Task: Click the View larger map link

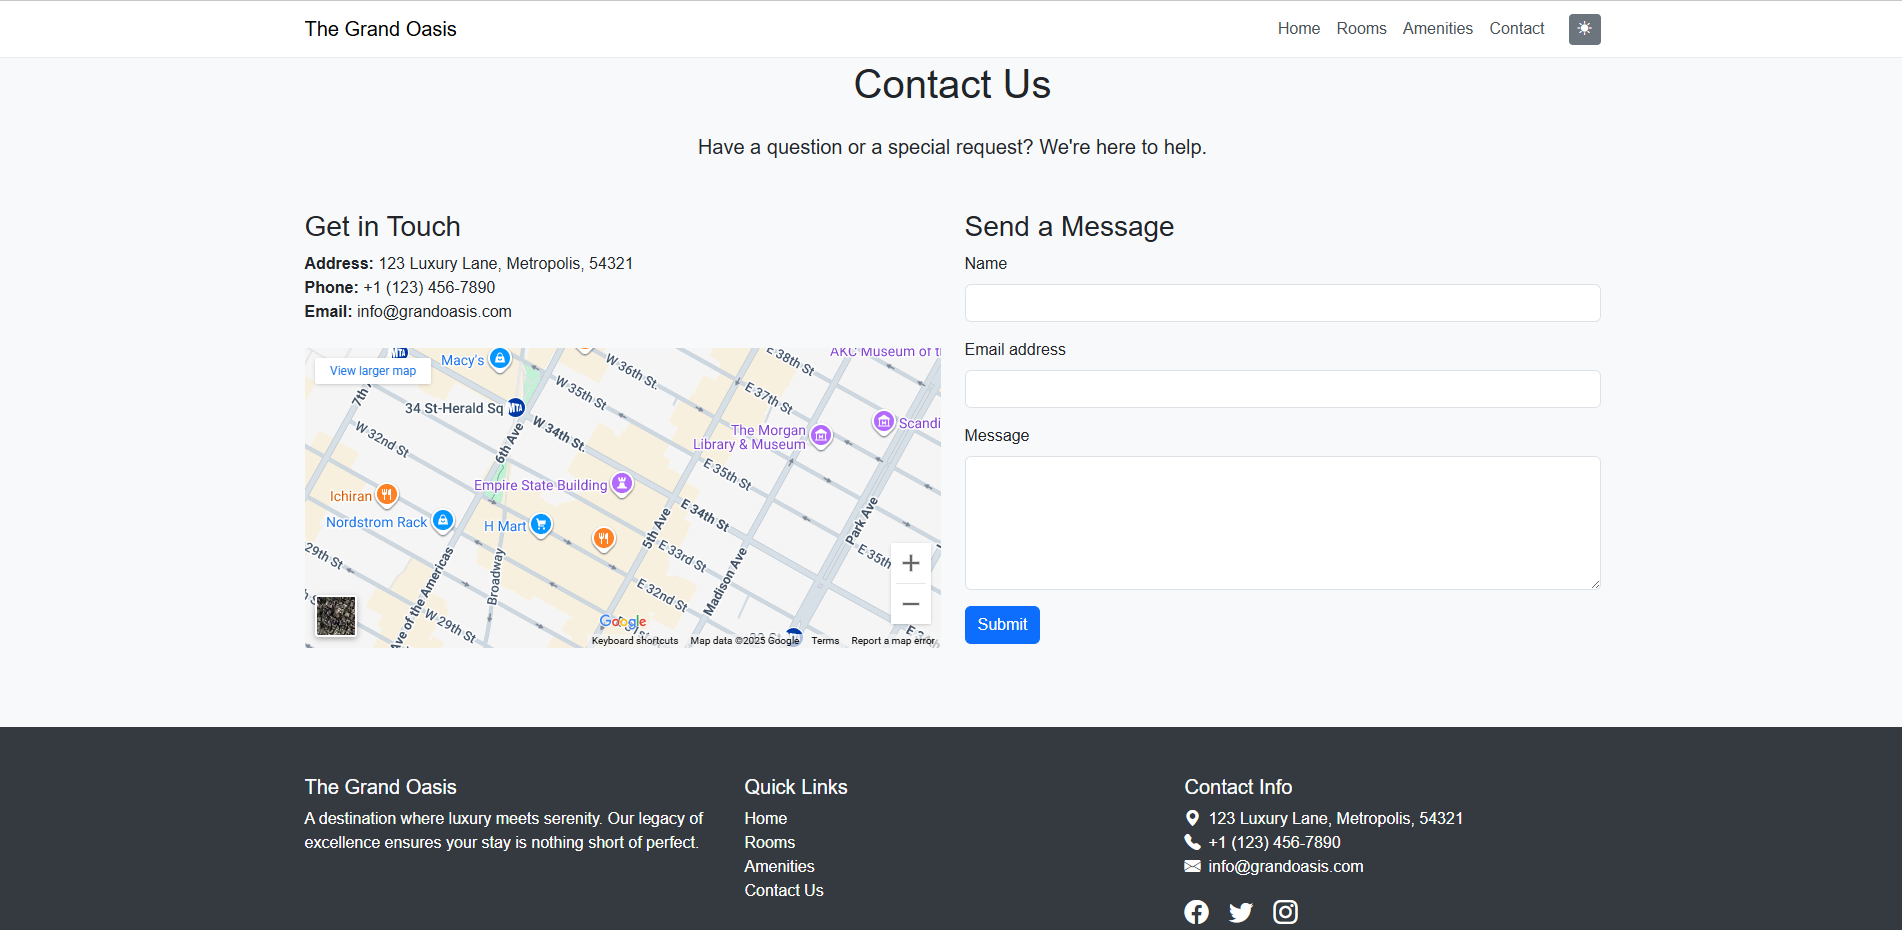Action: click(373, 371)
